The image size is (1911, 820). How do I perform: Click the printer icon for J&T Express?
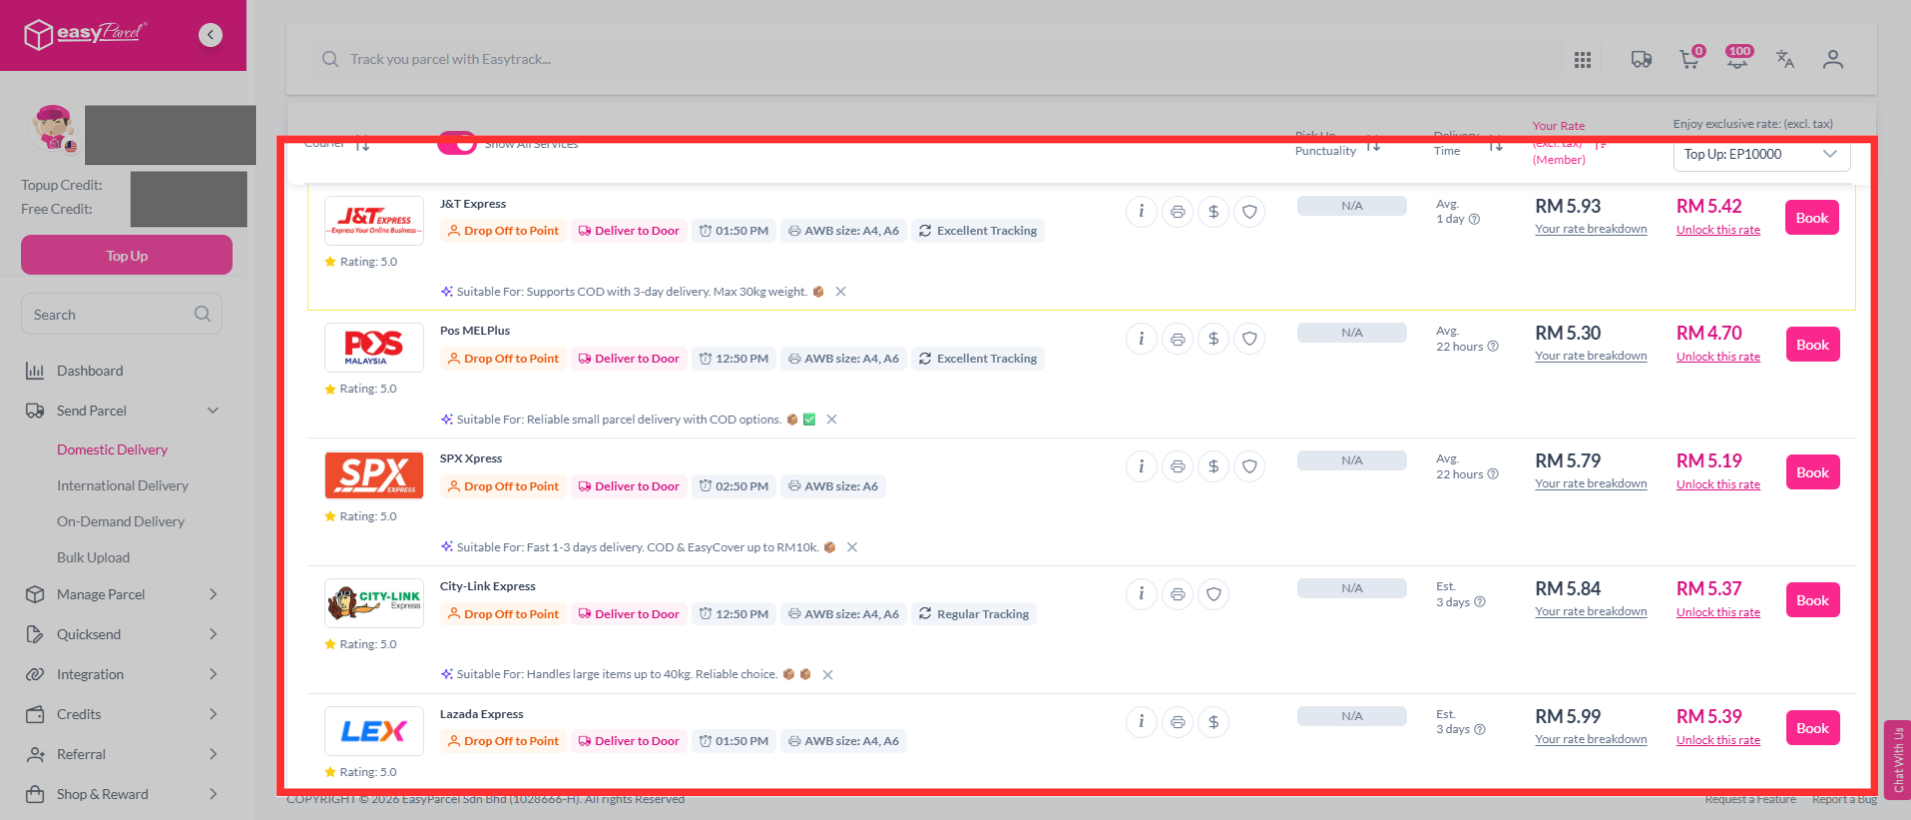[x=1177, y=211]
